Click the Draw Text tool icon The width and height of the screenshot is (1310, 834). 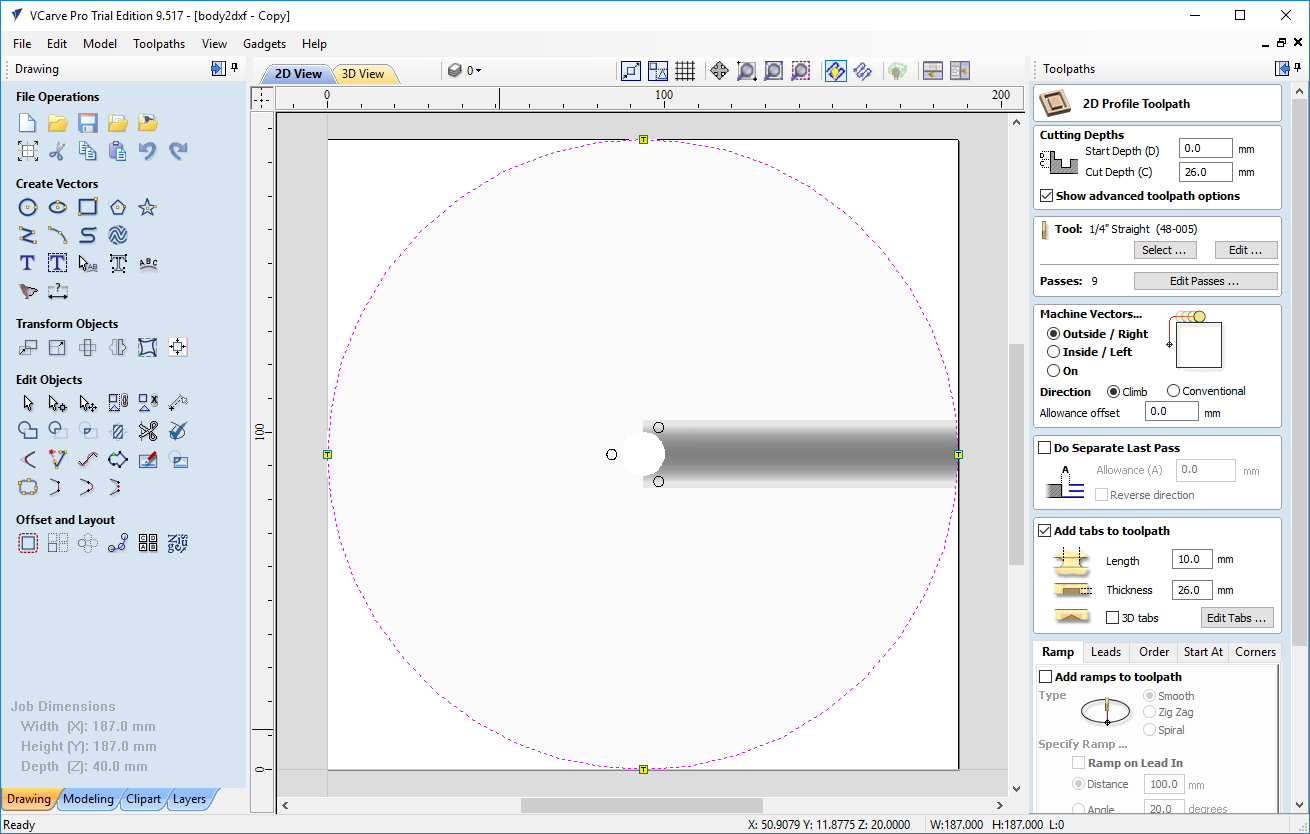pos(28,264)
